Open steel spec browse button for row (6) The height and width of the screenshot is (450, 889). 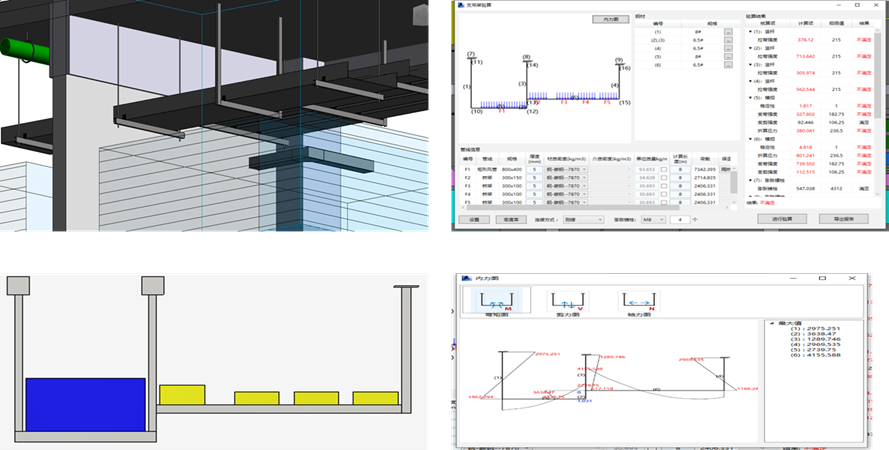[x=727, y=65]
